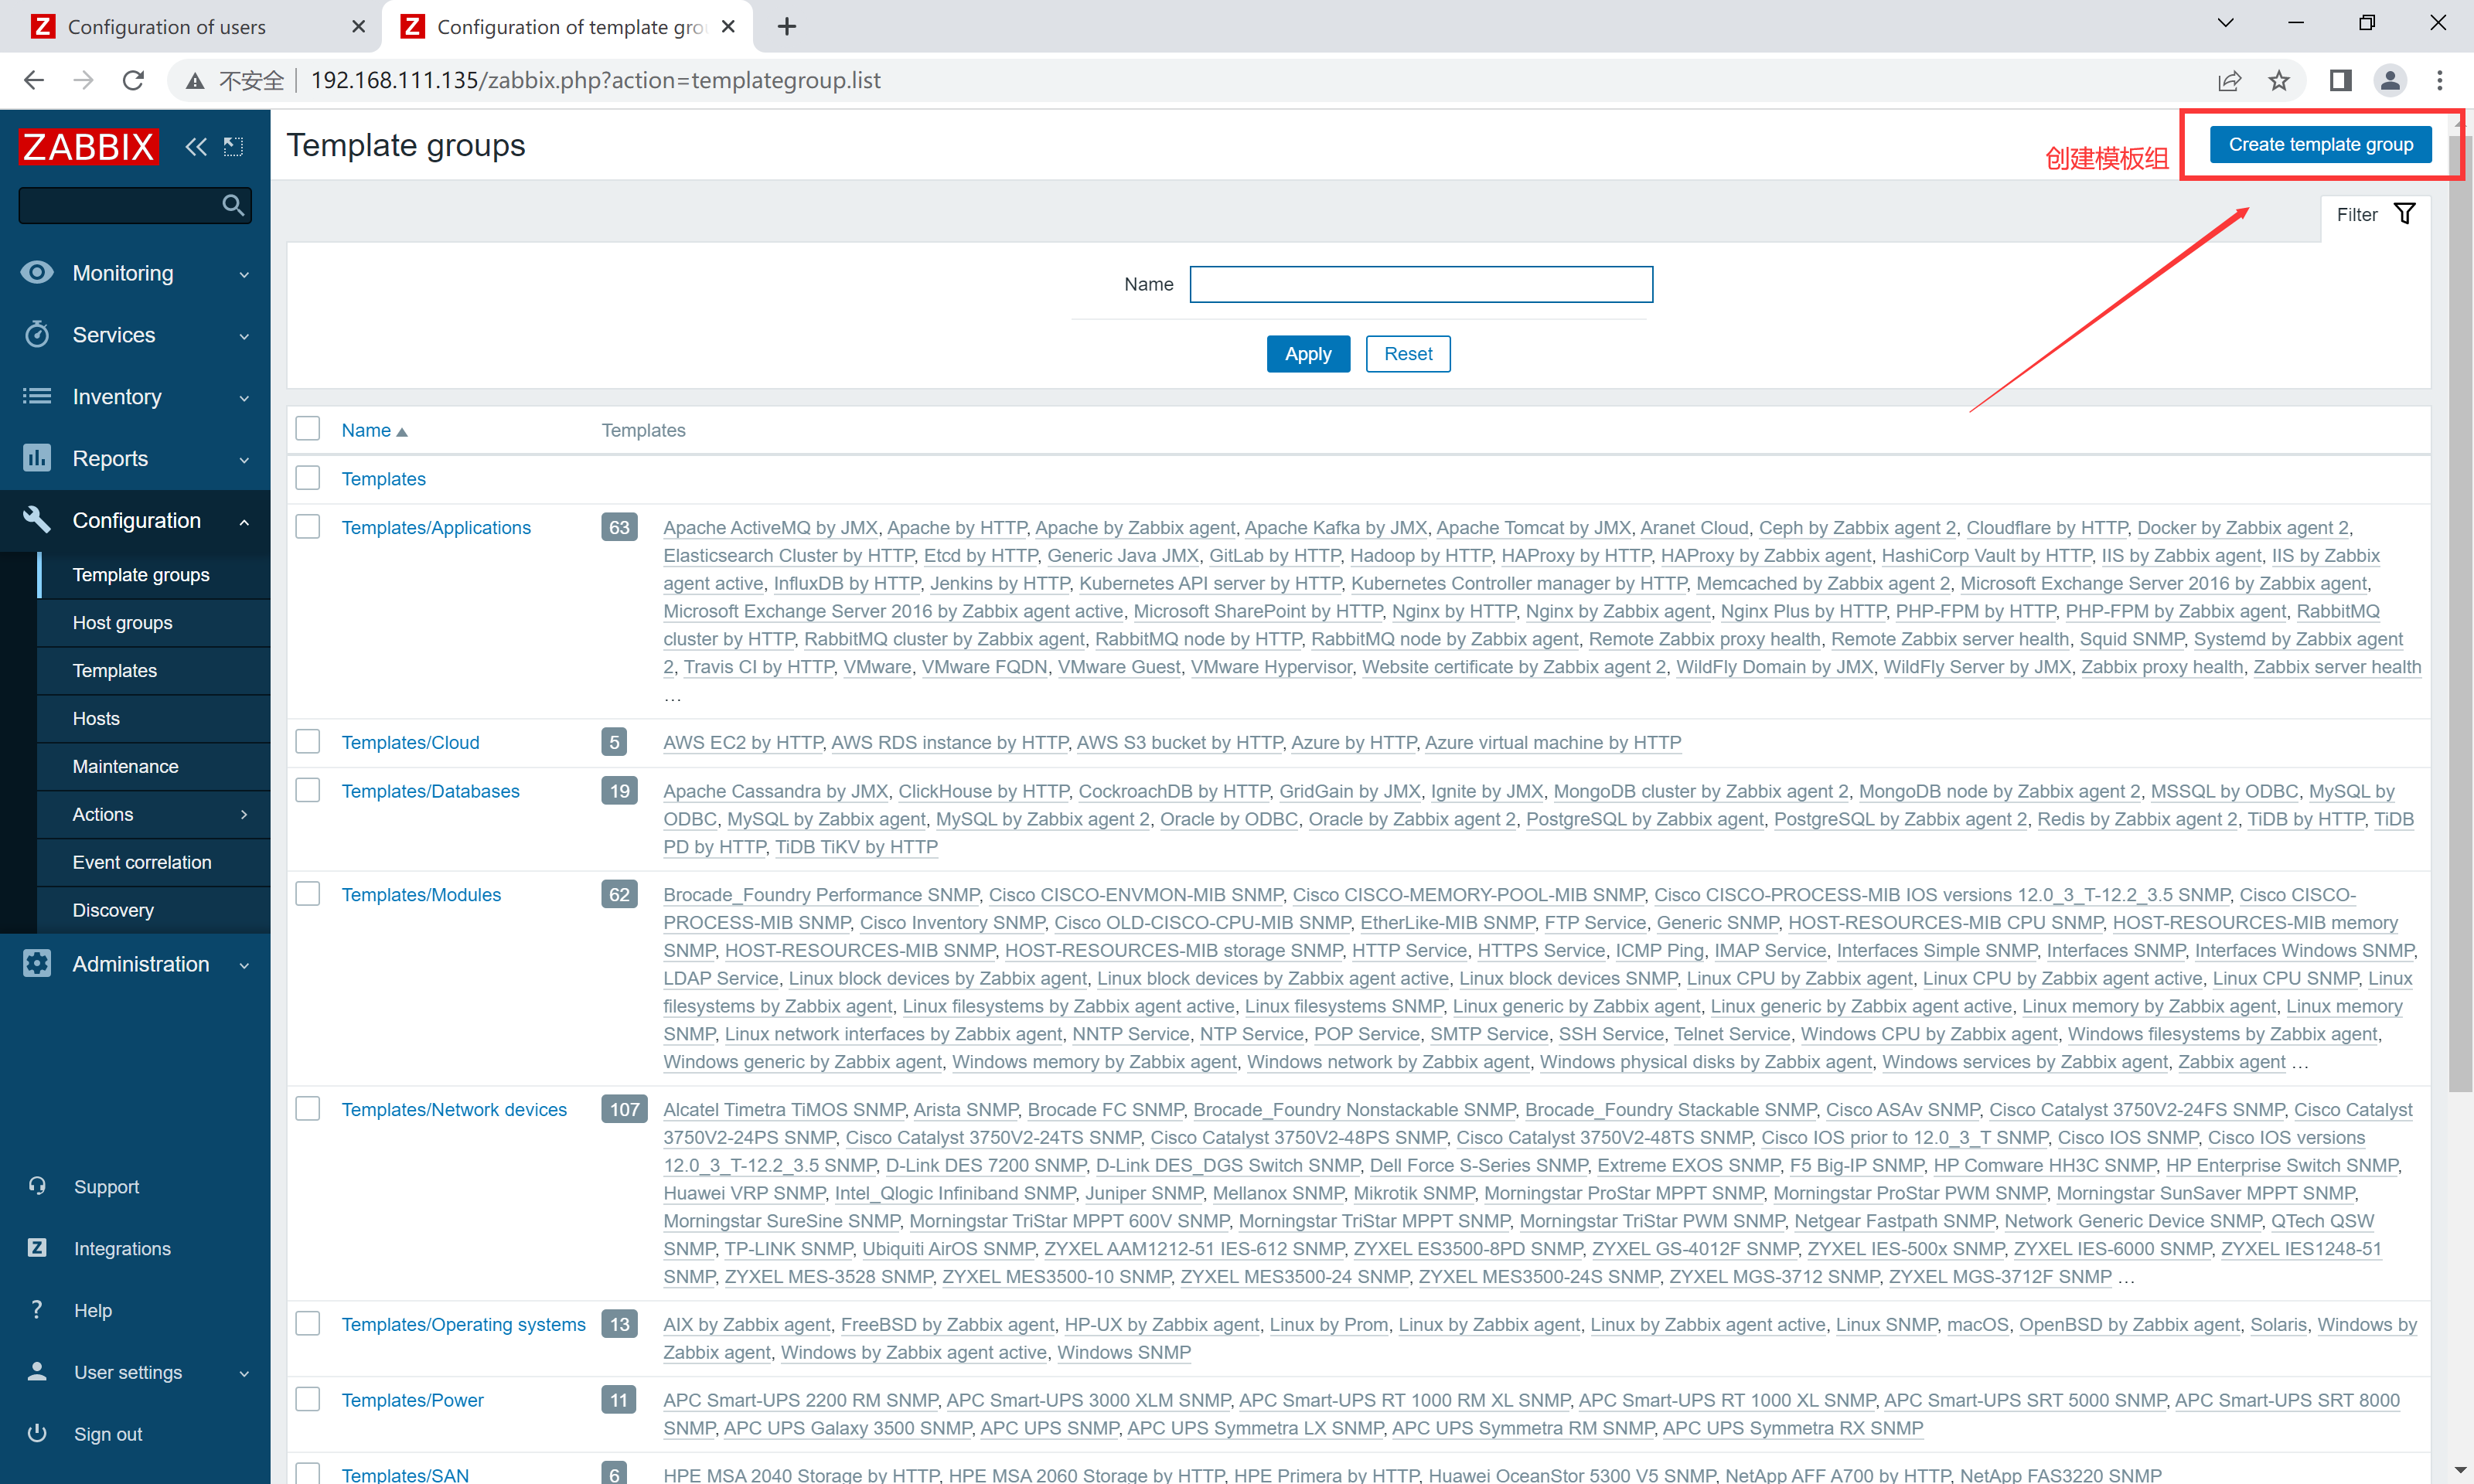The height and width of the screenshot is (1484, 2474).
Task: Click the Sign out power icon
Action: 37,1432
